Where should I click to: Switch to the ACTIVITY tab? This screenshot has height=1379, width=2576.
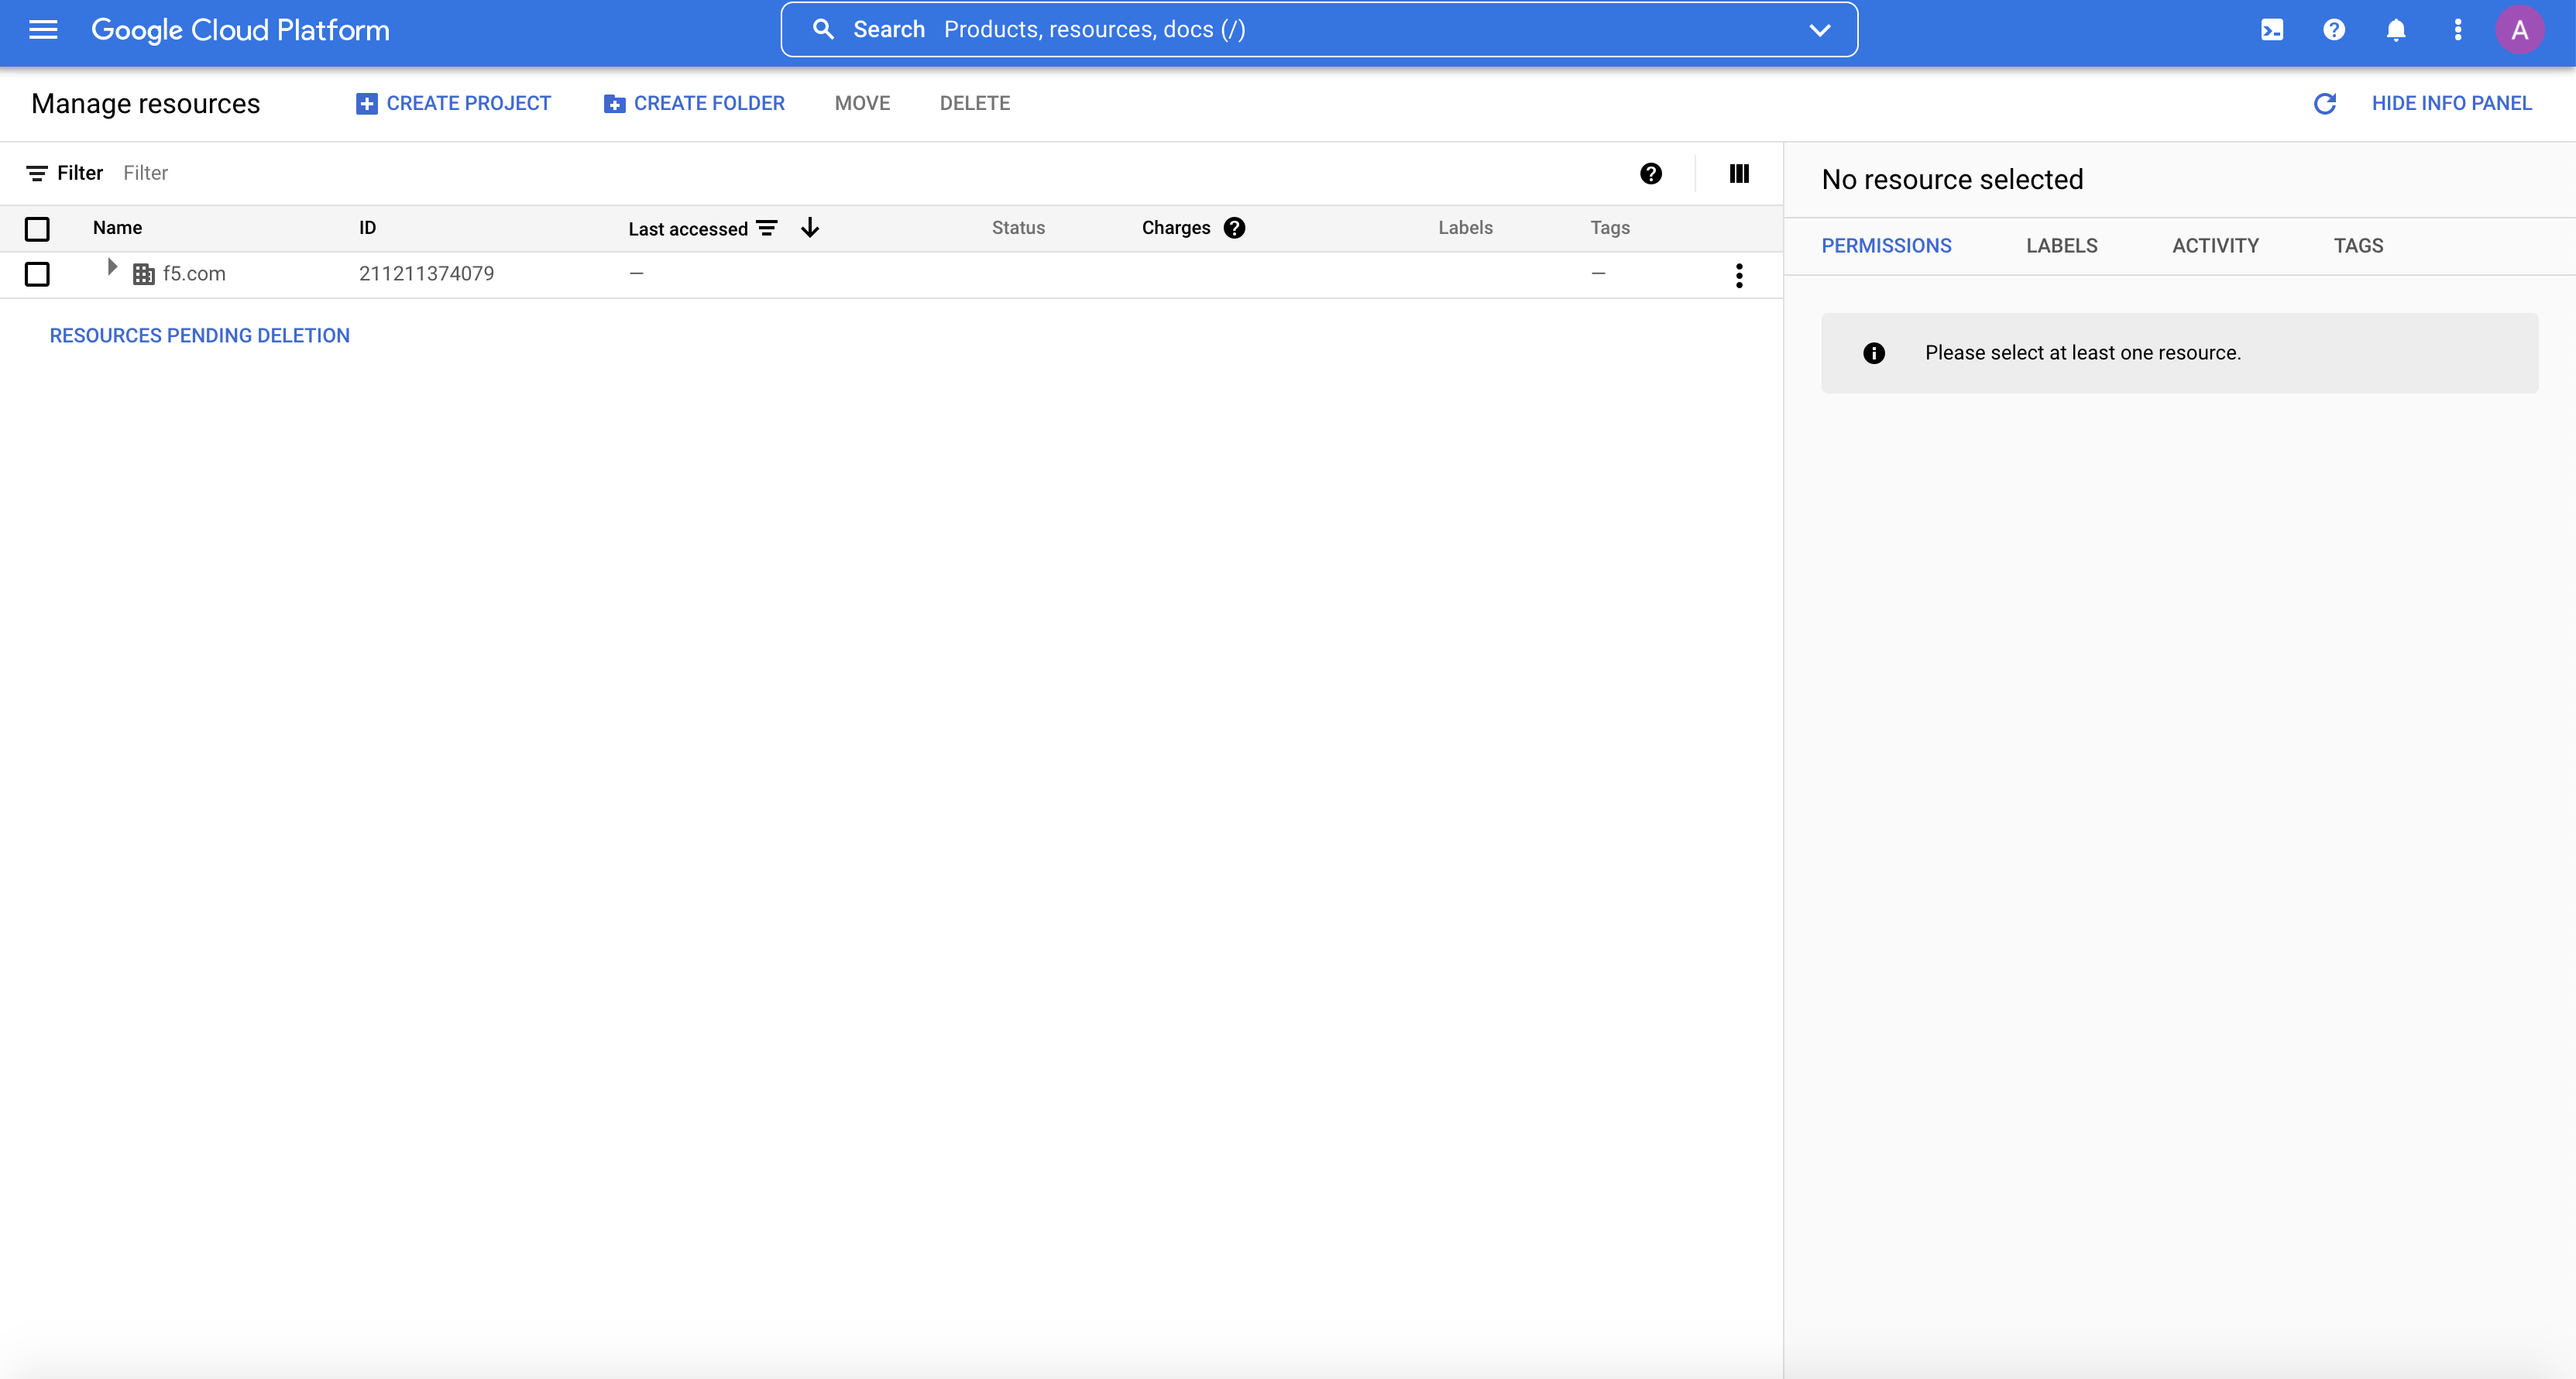tap(2215, 245)
